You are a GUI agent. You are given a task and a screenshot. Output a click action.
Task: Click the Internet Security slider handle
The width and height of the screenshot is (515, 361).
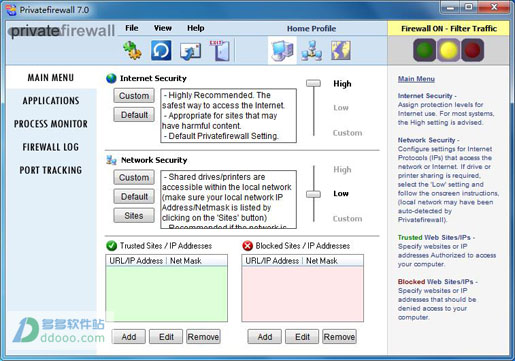313,83
